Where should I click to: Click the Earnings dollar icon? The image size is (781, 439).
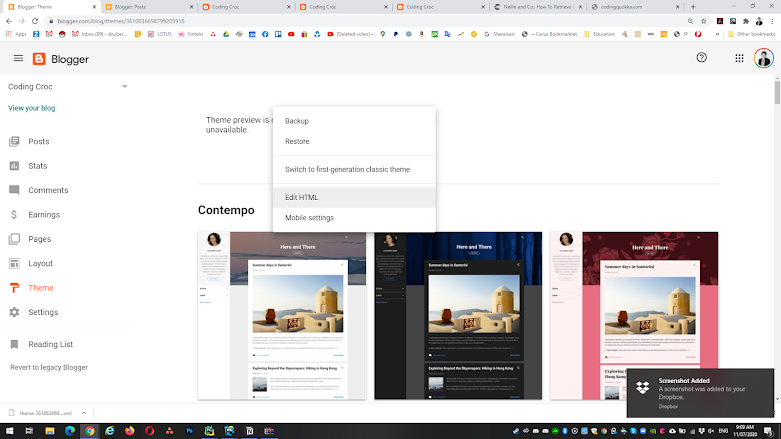14,215
